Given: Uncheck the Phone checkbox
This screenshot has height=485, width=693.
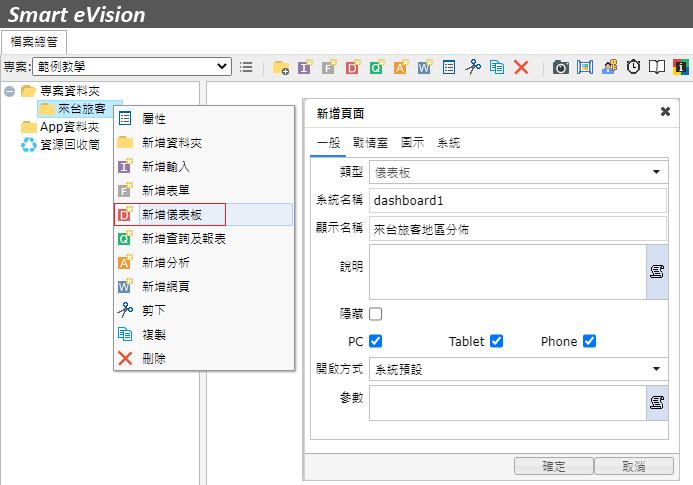Looking at the screenshot, I should tap(589, 341).
